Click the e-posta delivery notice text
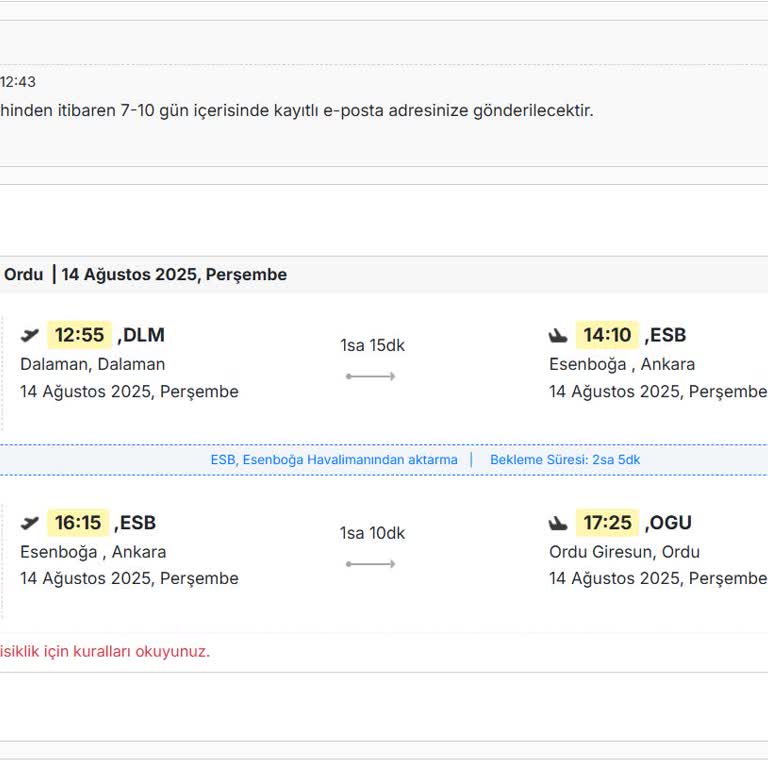 tap(296, 110)
